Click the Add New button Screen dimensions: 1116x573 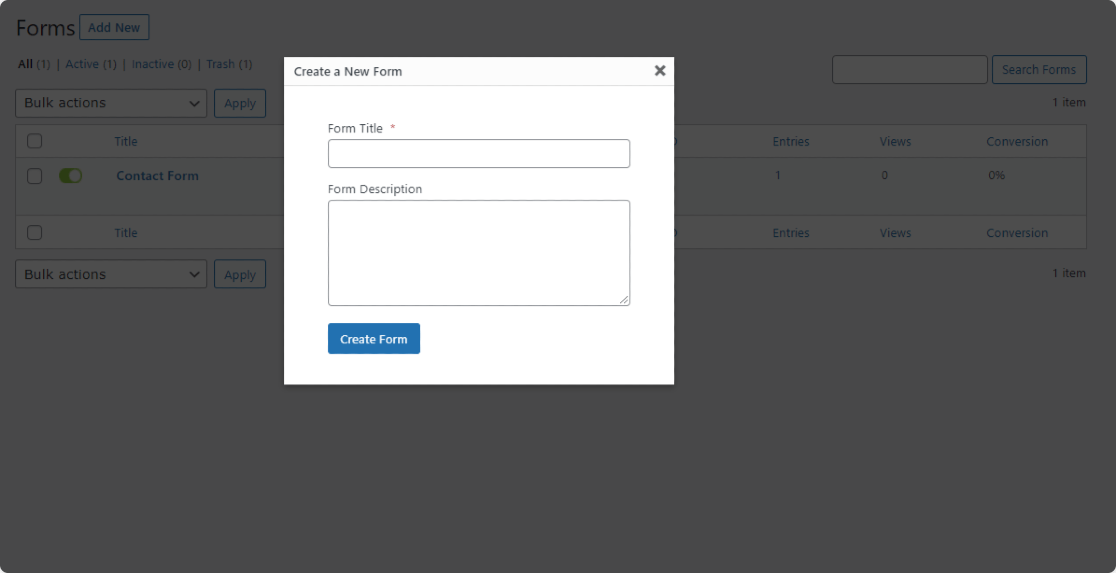coord(114,28)
